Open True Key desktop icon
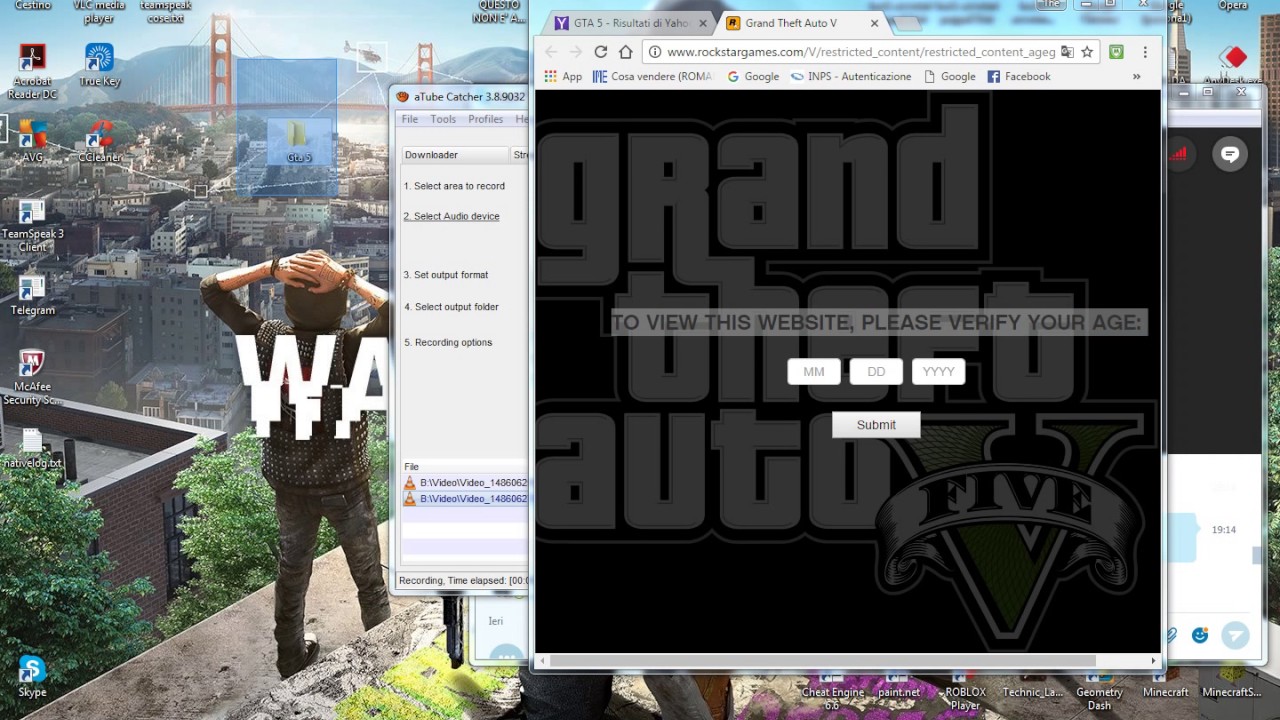Screen dimensions: 1280x720 pyautogui.click(x=99, y=65)
